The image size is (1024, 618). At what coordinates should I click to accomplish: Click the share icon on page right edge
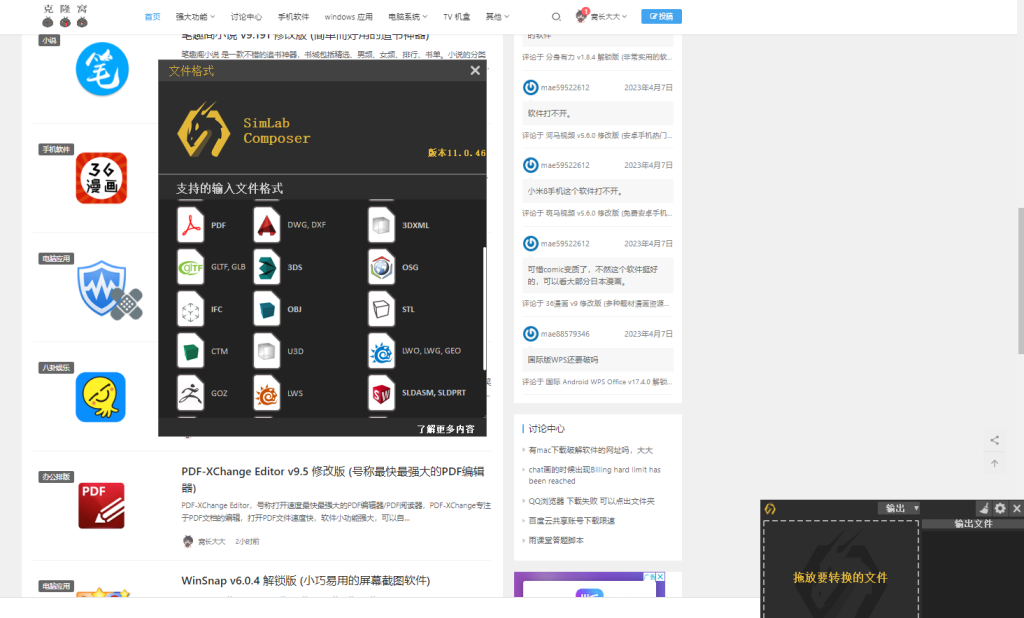pos(995,440)
